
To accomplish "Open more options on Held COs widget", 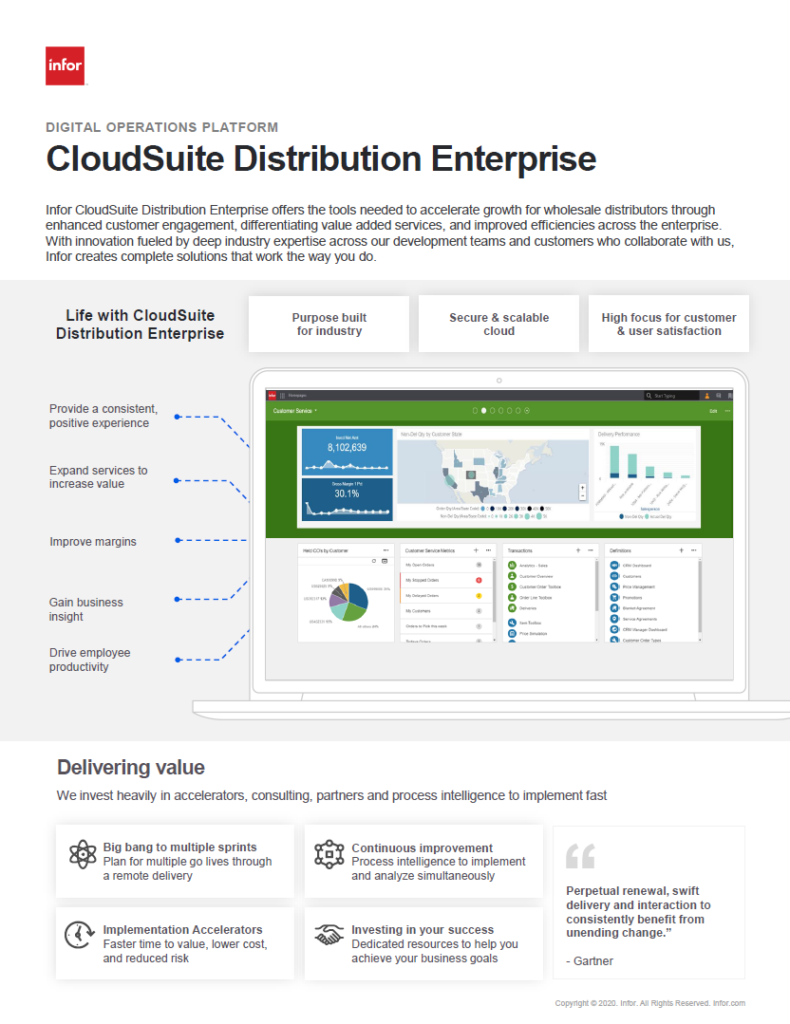I will point(385,551).
